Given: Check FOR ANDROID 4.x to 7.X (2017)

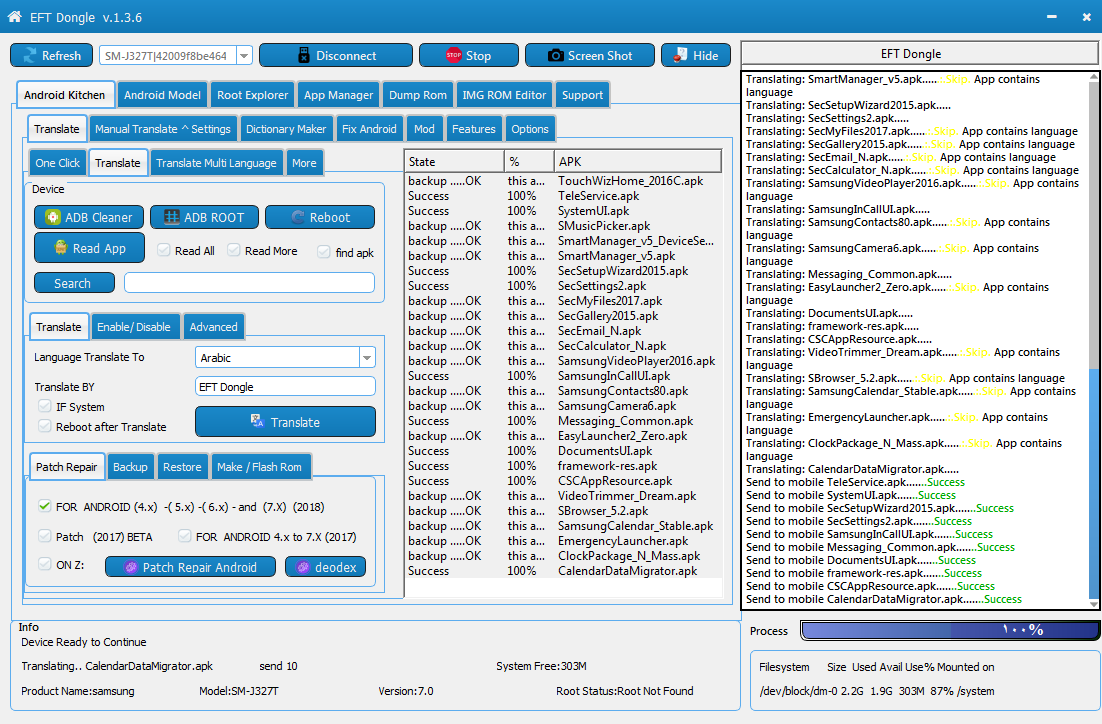Looking at the screenshot, I should pyautogui.click(x=185, y=536).
